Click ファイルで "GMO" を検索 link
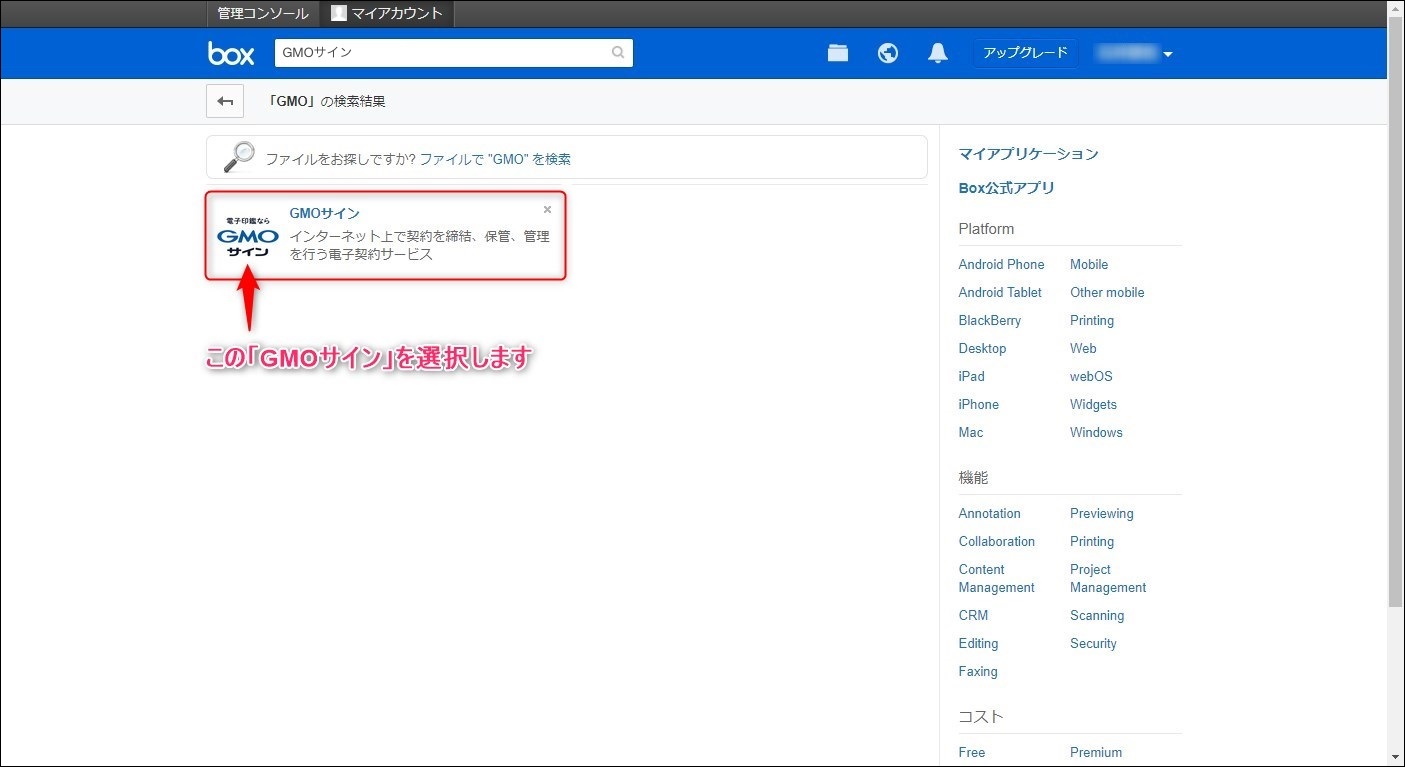Viewport: 1405px width, 767px height. [x=495, y=159]
